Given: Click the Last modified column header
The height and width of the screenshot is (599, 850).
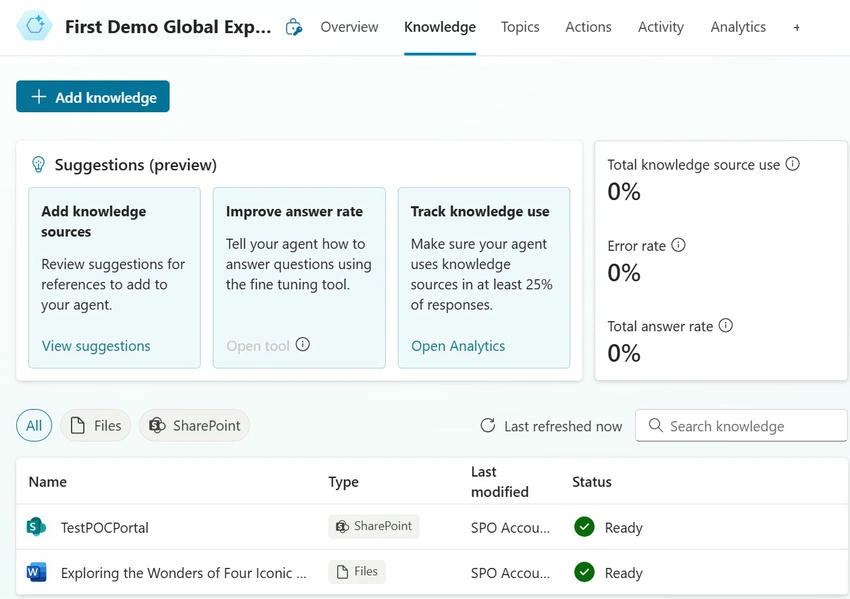Looking at the screenshot, I should click(x=500, y=482).
